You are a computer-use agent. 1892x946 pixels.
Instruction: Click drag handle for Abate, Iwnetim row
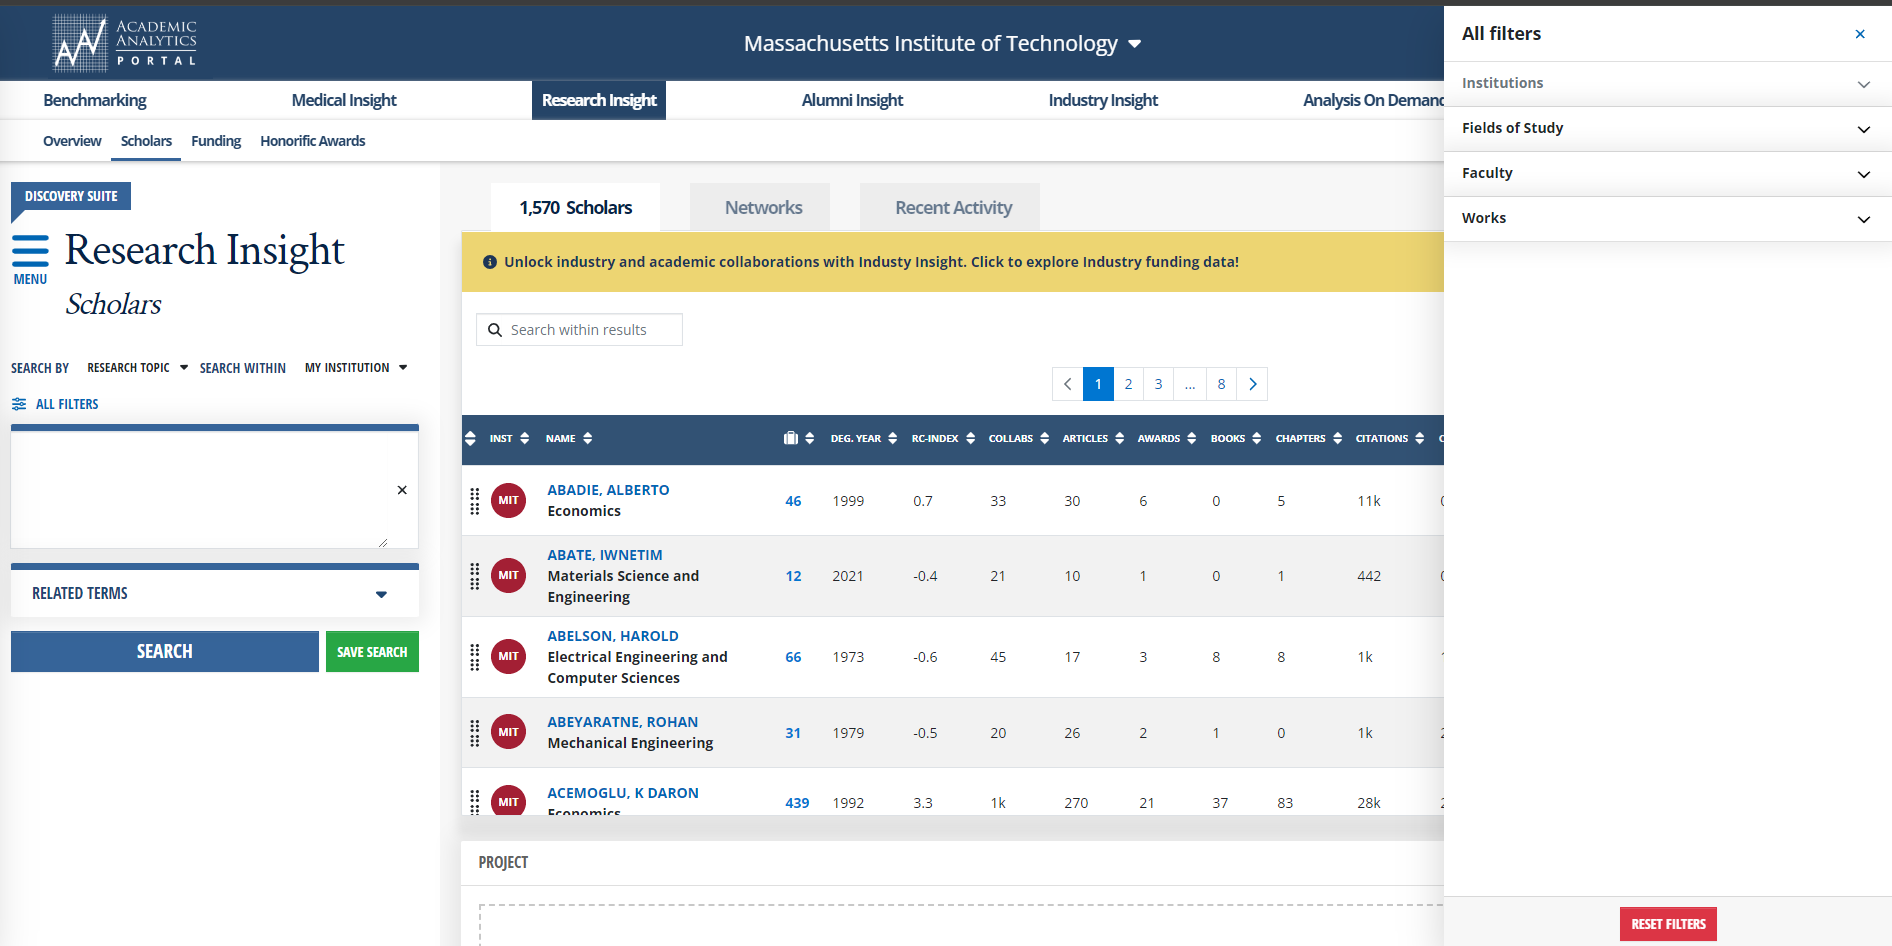pyautogui.click(x=475, y=576)
